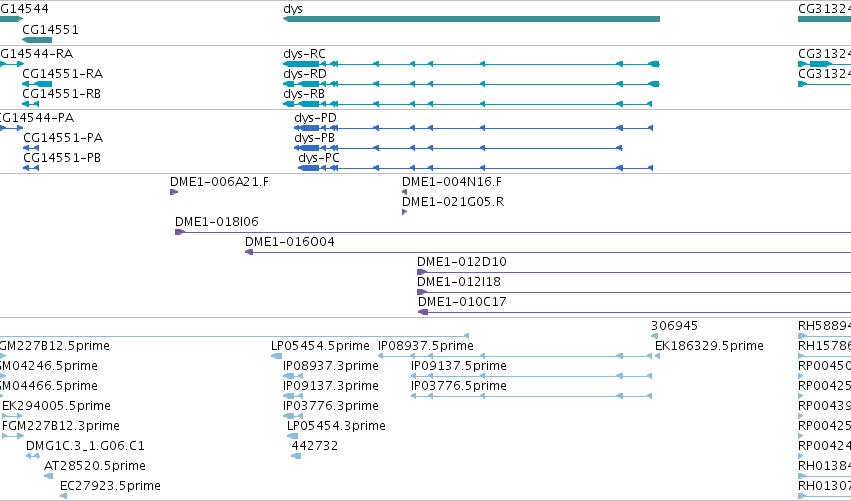
Task: Open the IP08937.5prime EST label
Action: pos(426,346)
